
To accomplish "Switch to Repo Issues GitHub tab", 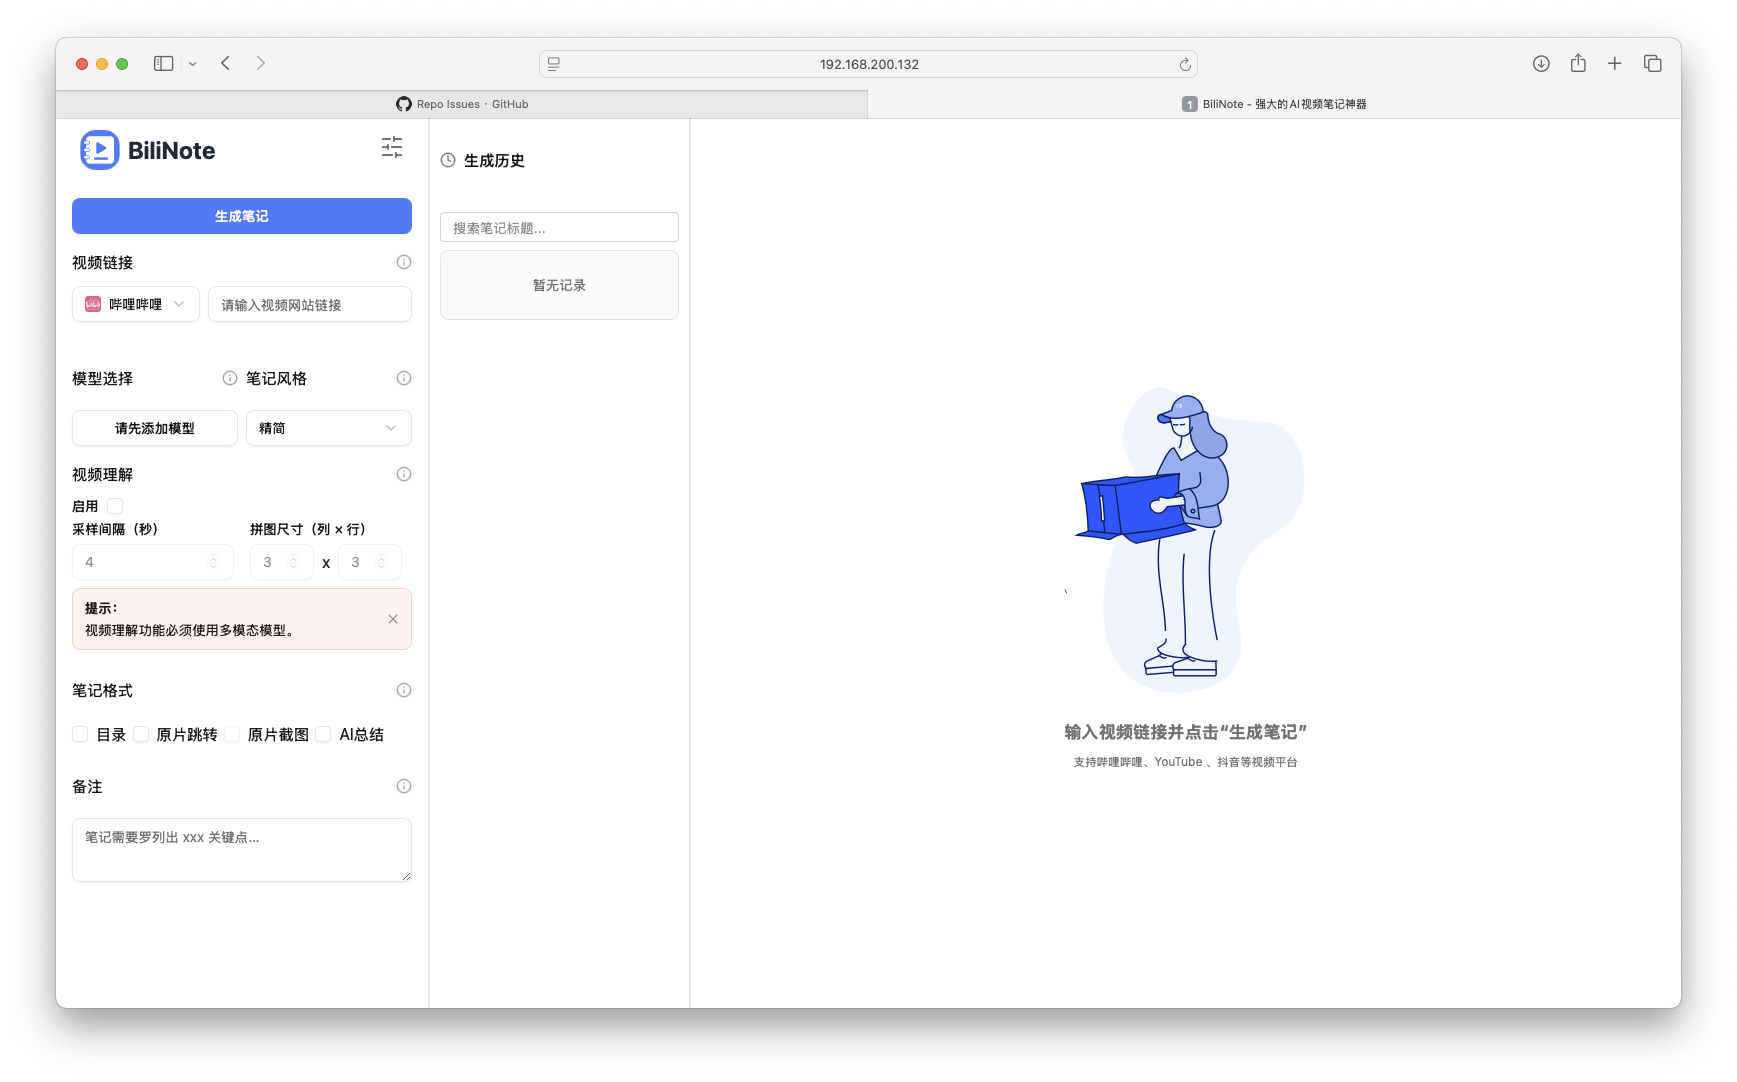I will coord(462,104).
